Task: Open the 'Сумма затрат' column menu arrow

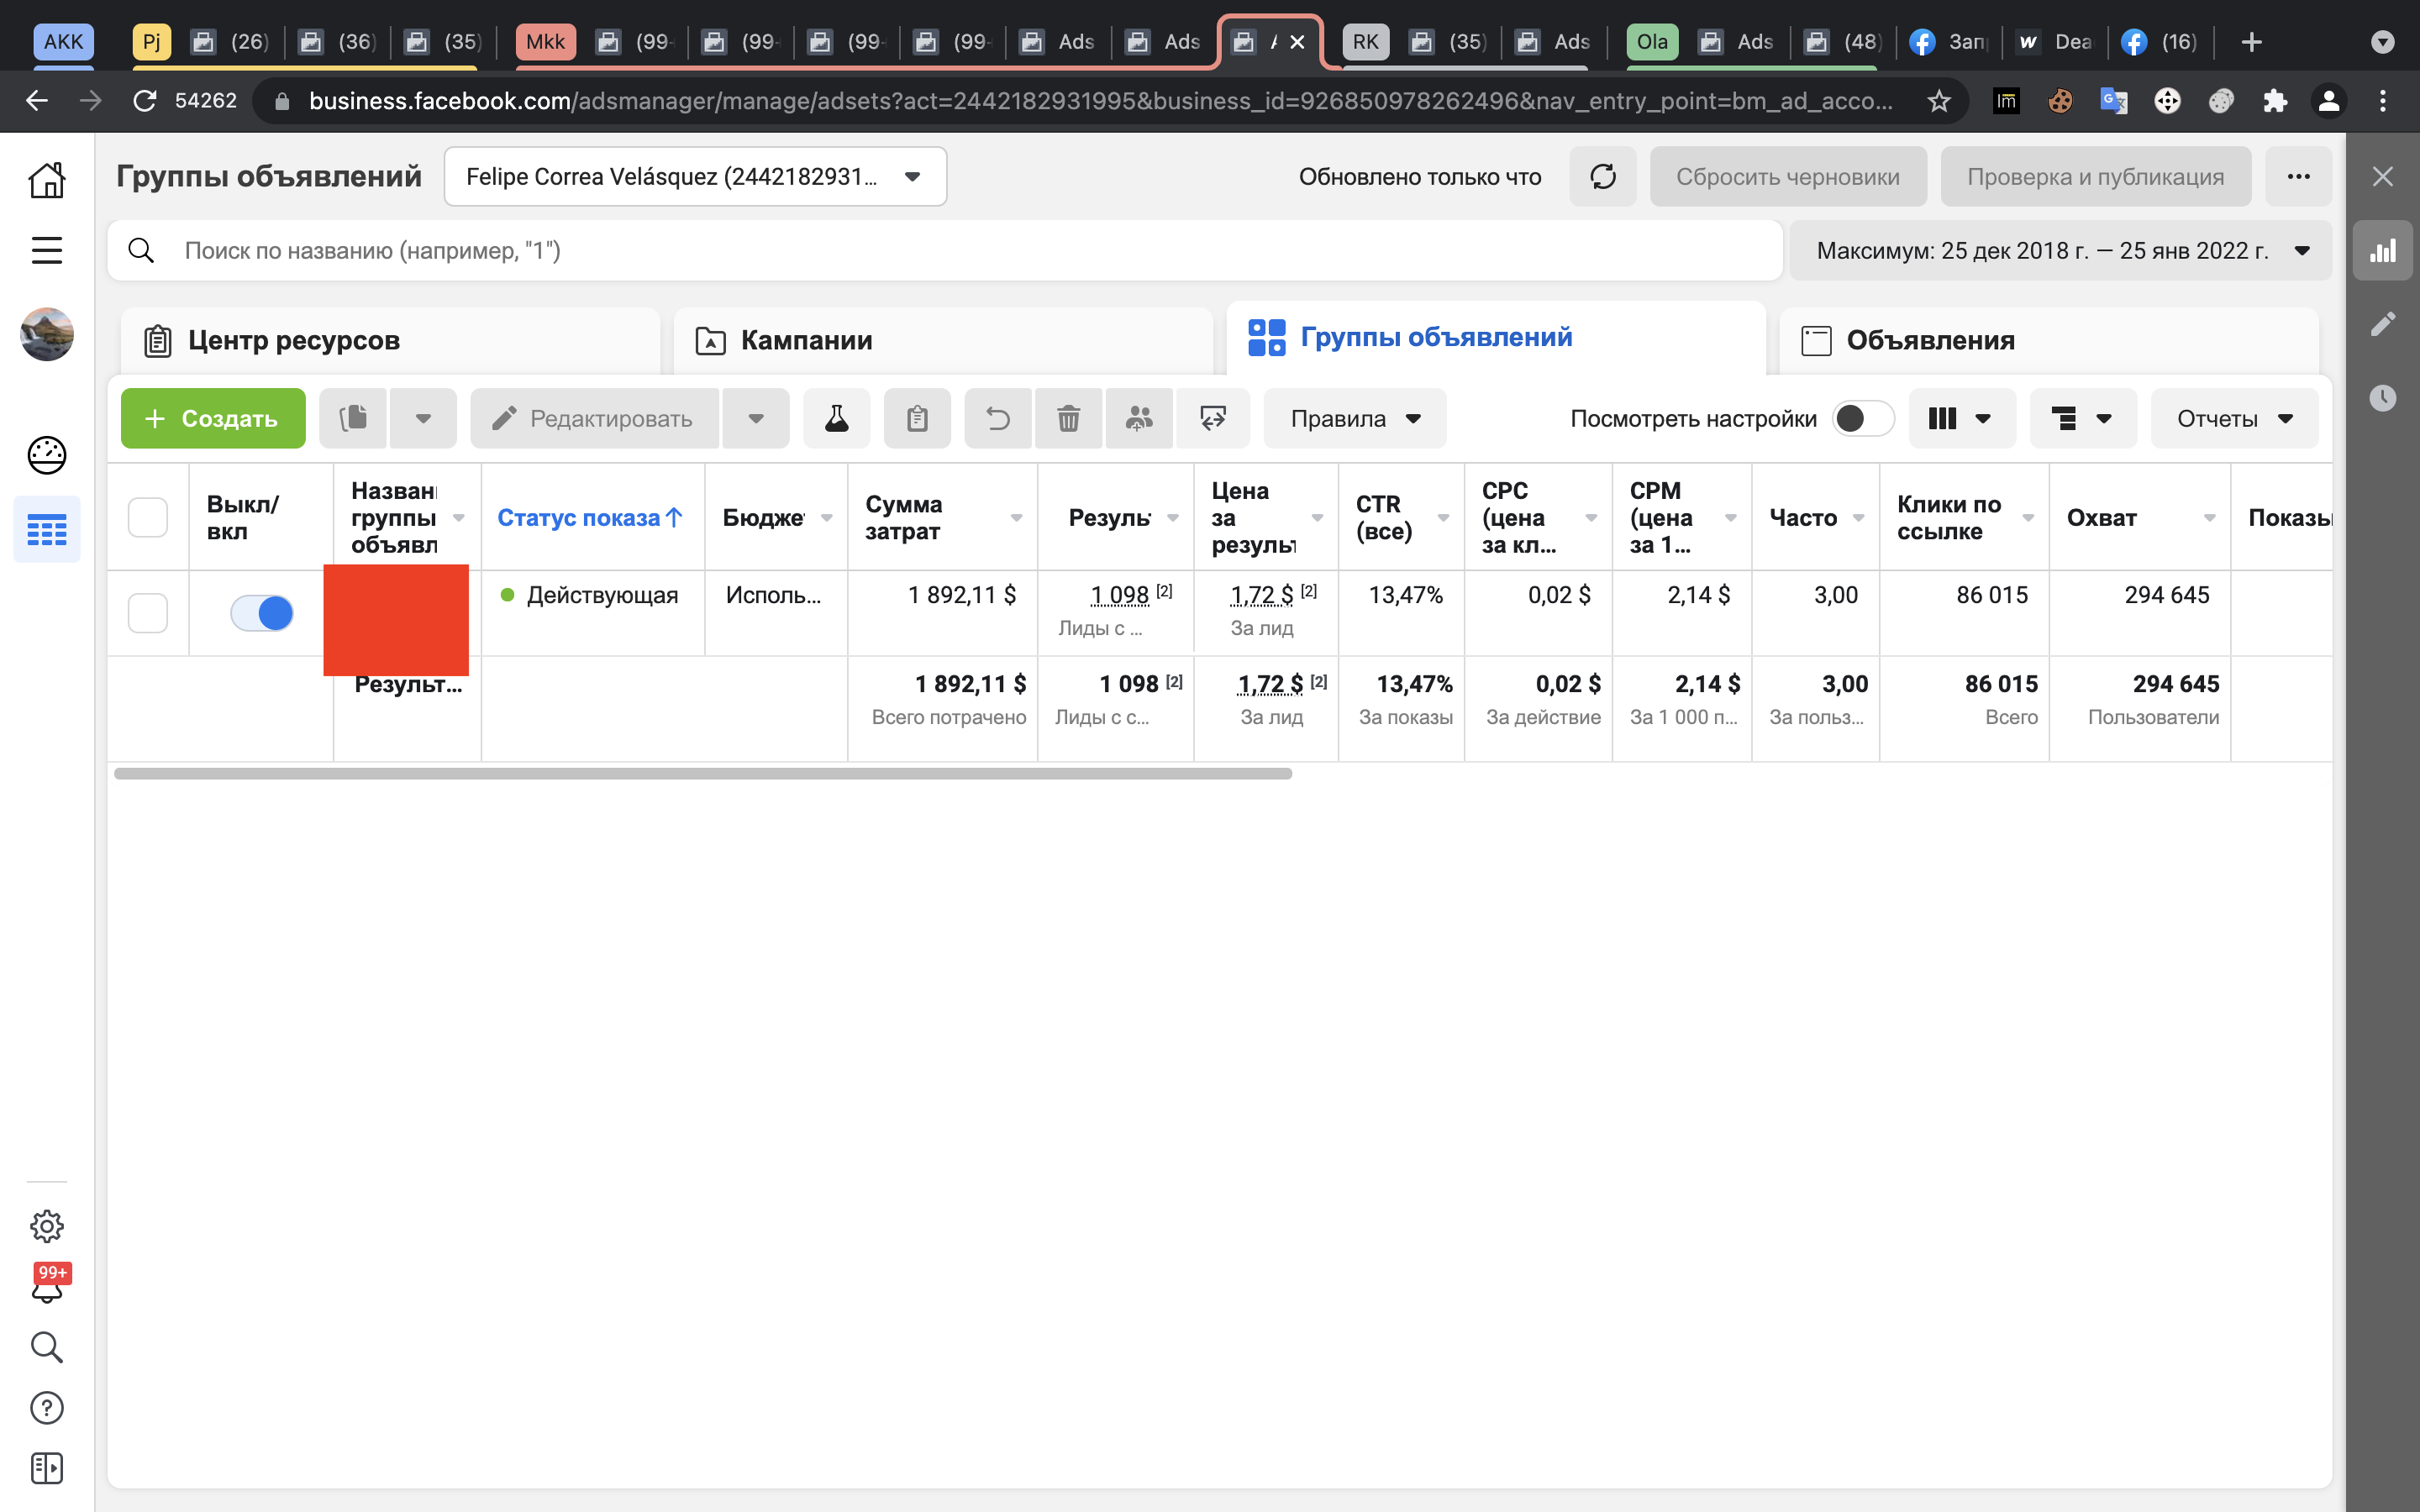Action: pyautogui.click(x=1016, y=518)
